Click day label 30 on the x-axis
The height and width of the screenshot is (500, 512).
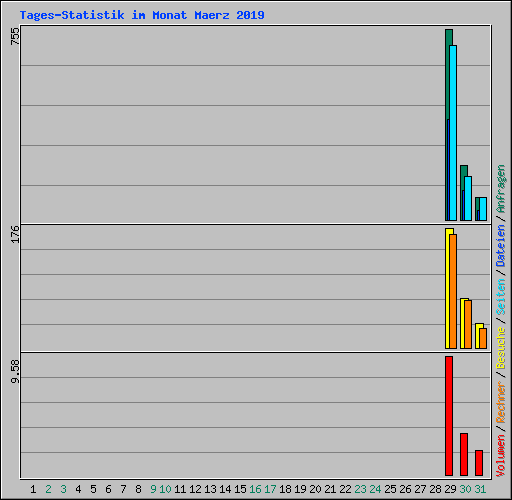465,489
